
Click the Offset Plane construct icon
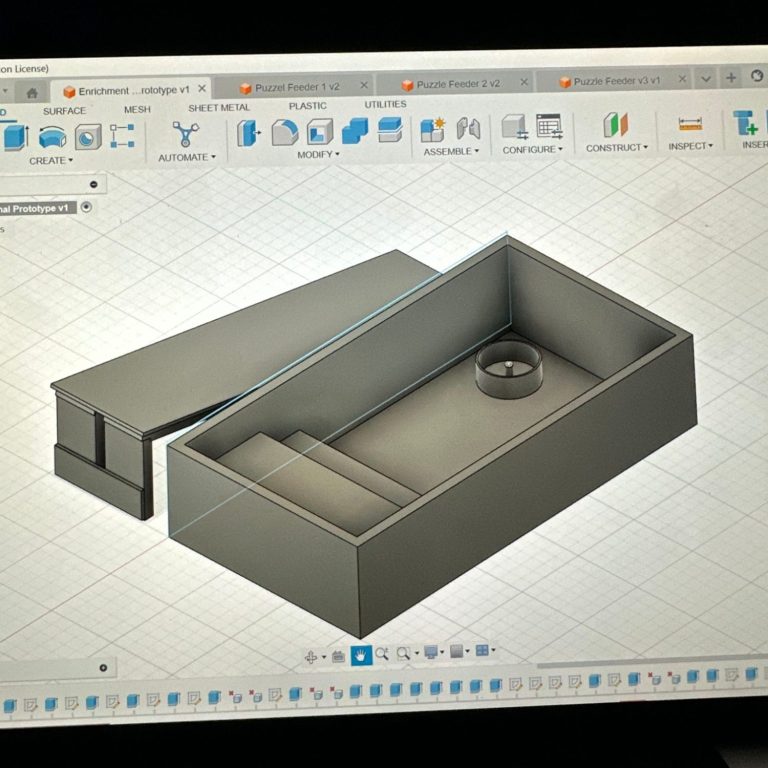615,126
